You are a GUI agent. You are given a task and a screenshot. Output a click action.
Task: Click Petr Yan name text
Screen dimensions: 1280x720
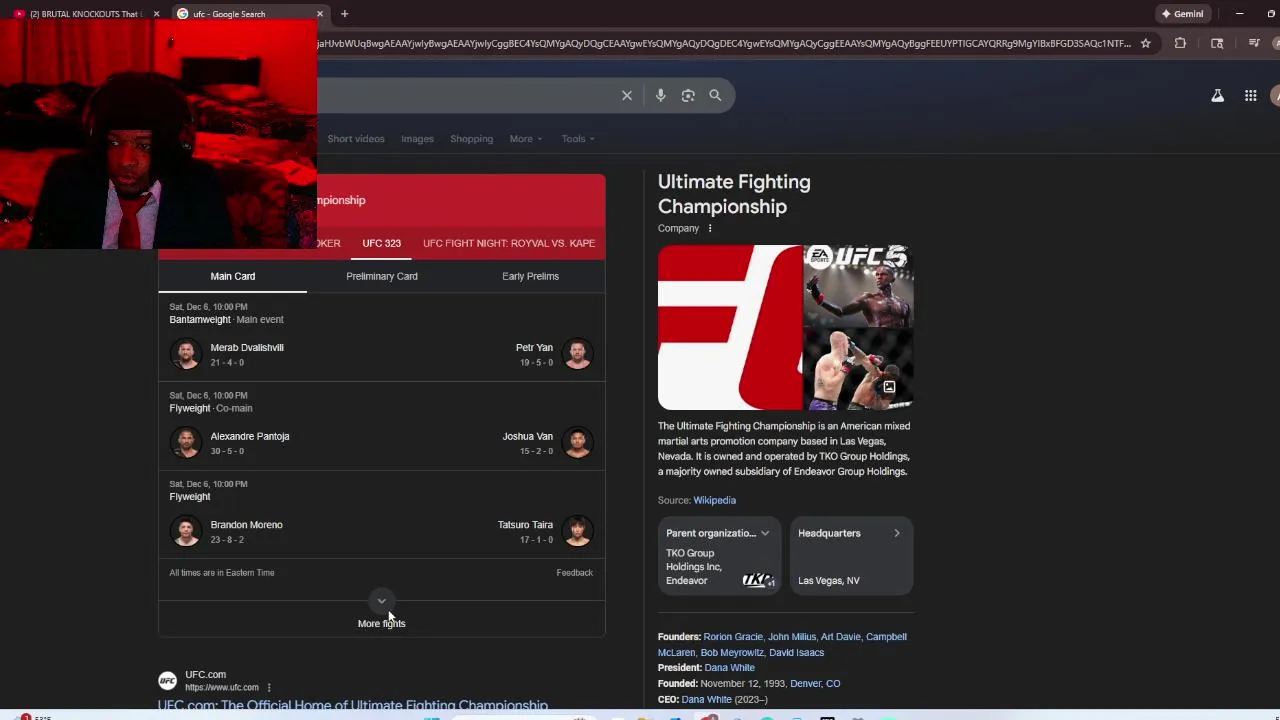pyautogui.click(x=534, y=347)
